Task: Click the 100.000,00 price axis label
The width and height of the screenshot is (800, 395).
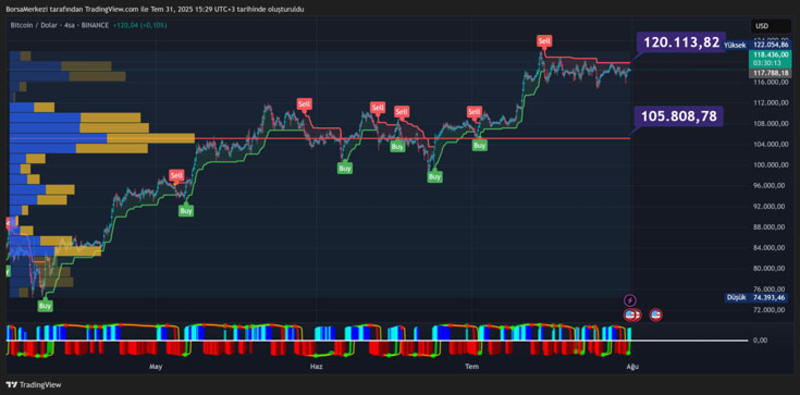Action: [x=771, y=165]
